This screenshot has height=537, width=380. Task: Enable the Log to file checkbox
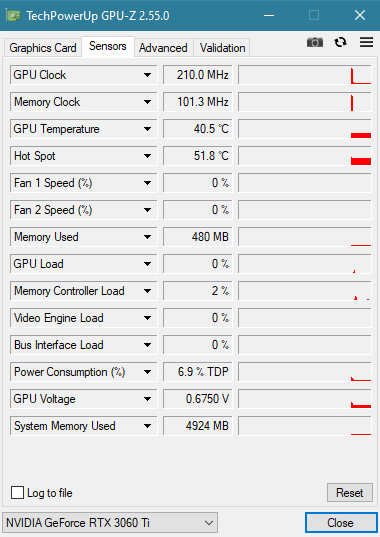point(17,493)
